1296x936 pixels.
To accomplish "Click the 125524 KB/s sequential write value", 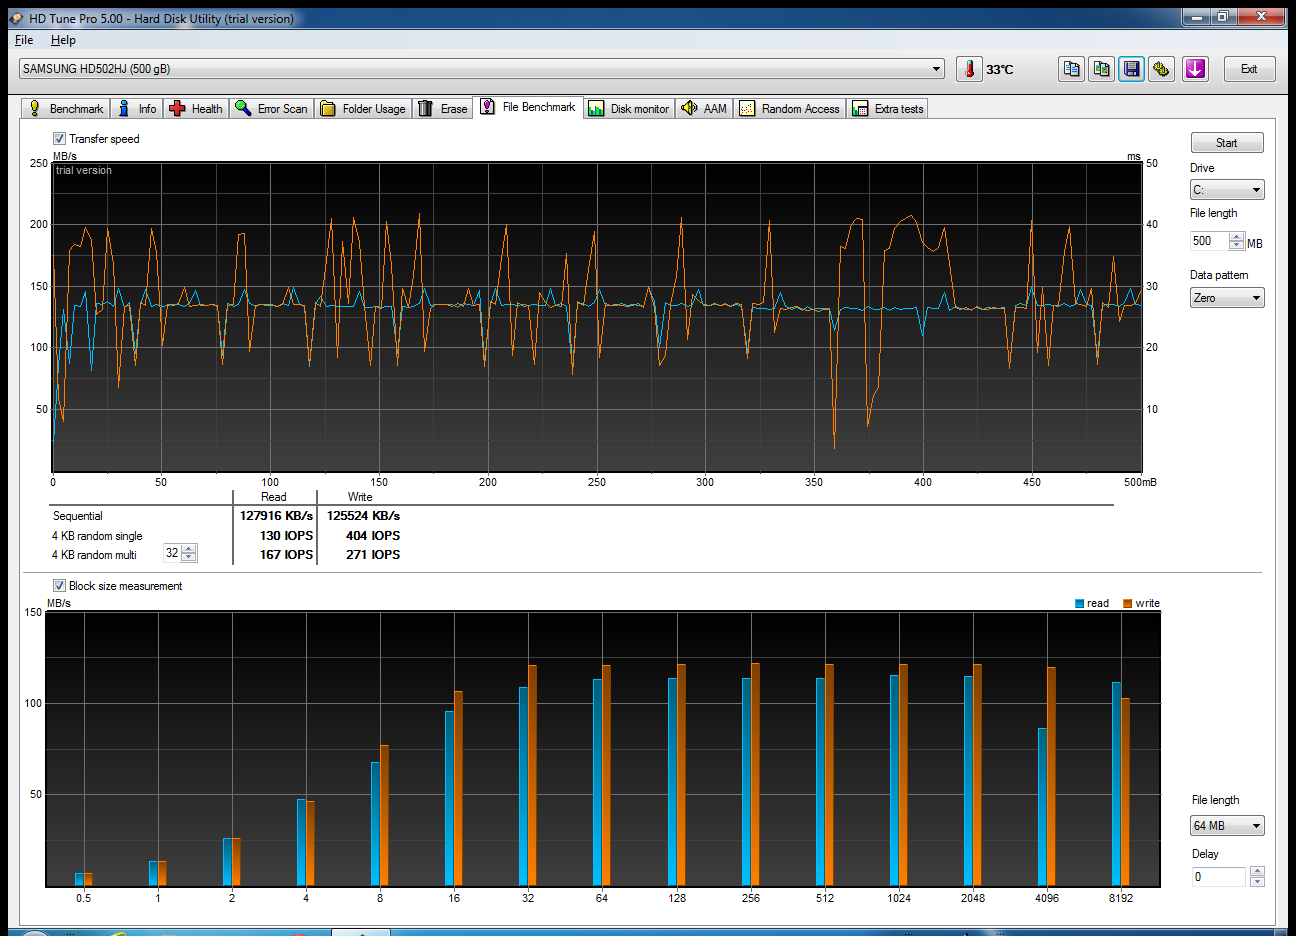I will pos(363,516).
